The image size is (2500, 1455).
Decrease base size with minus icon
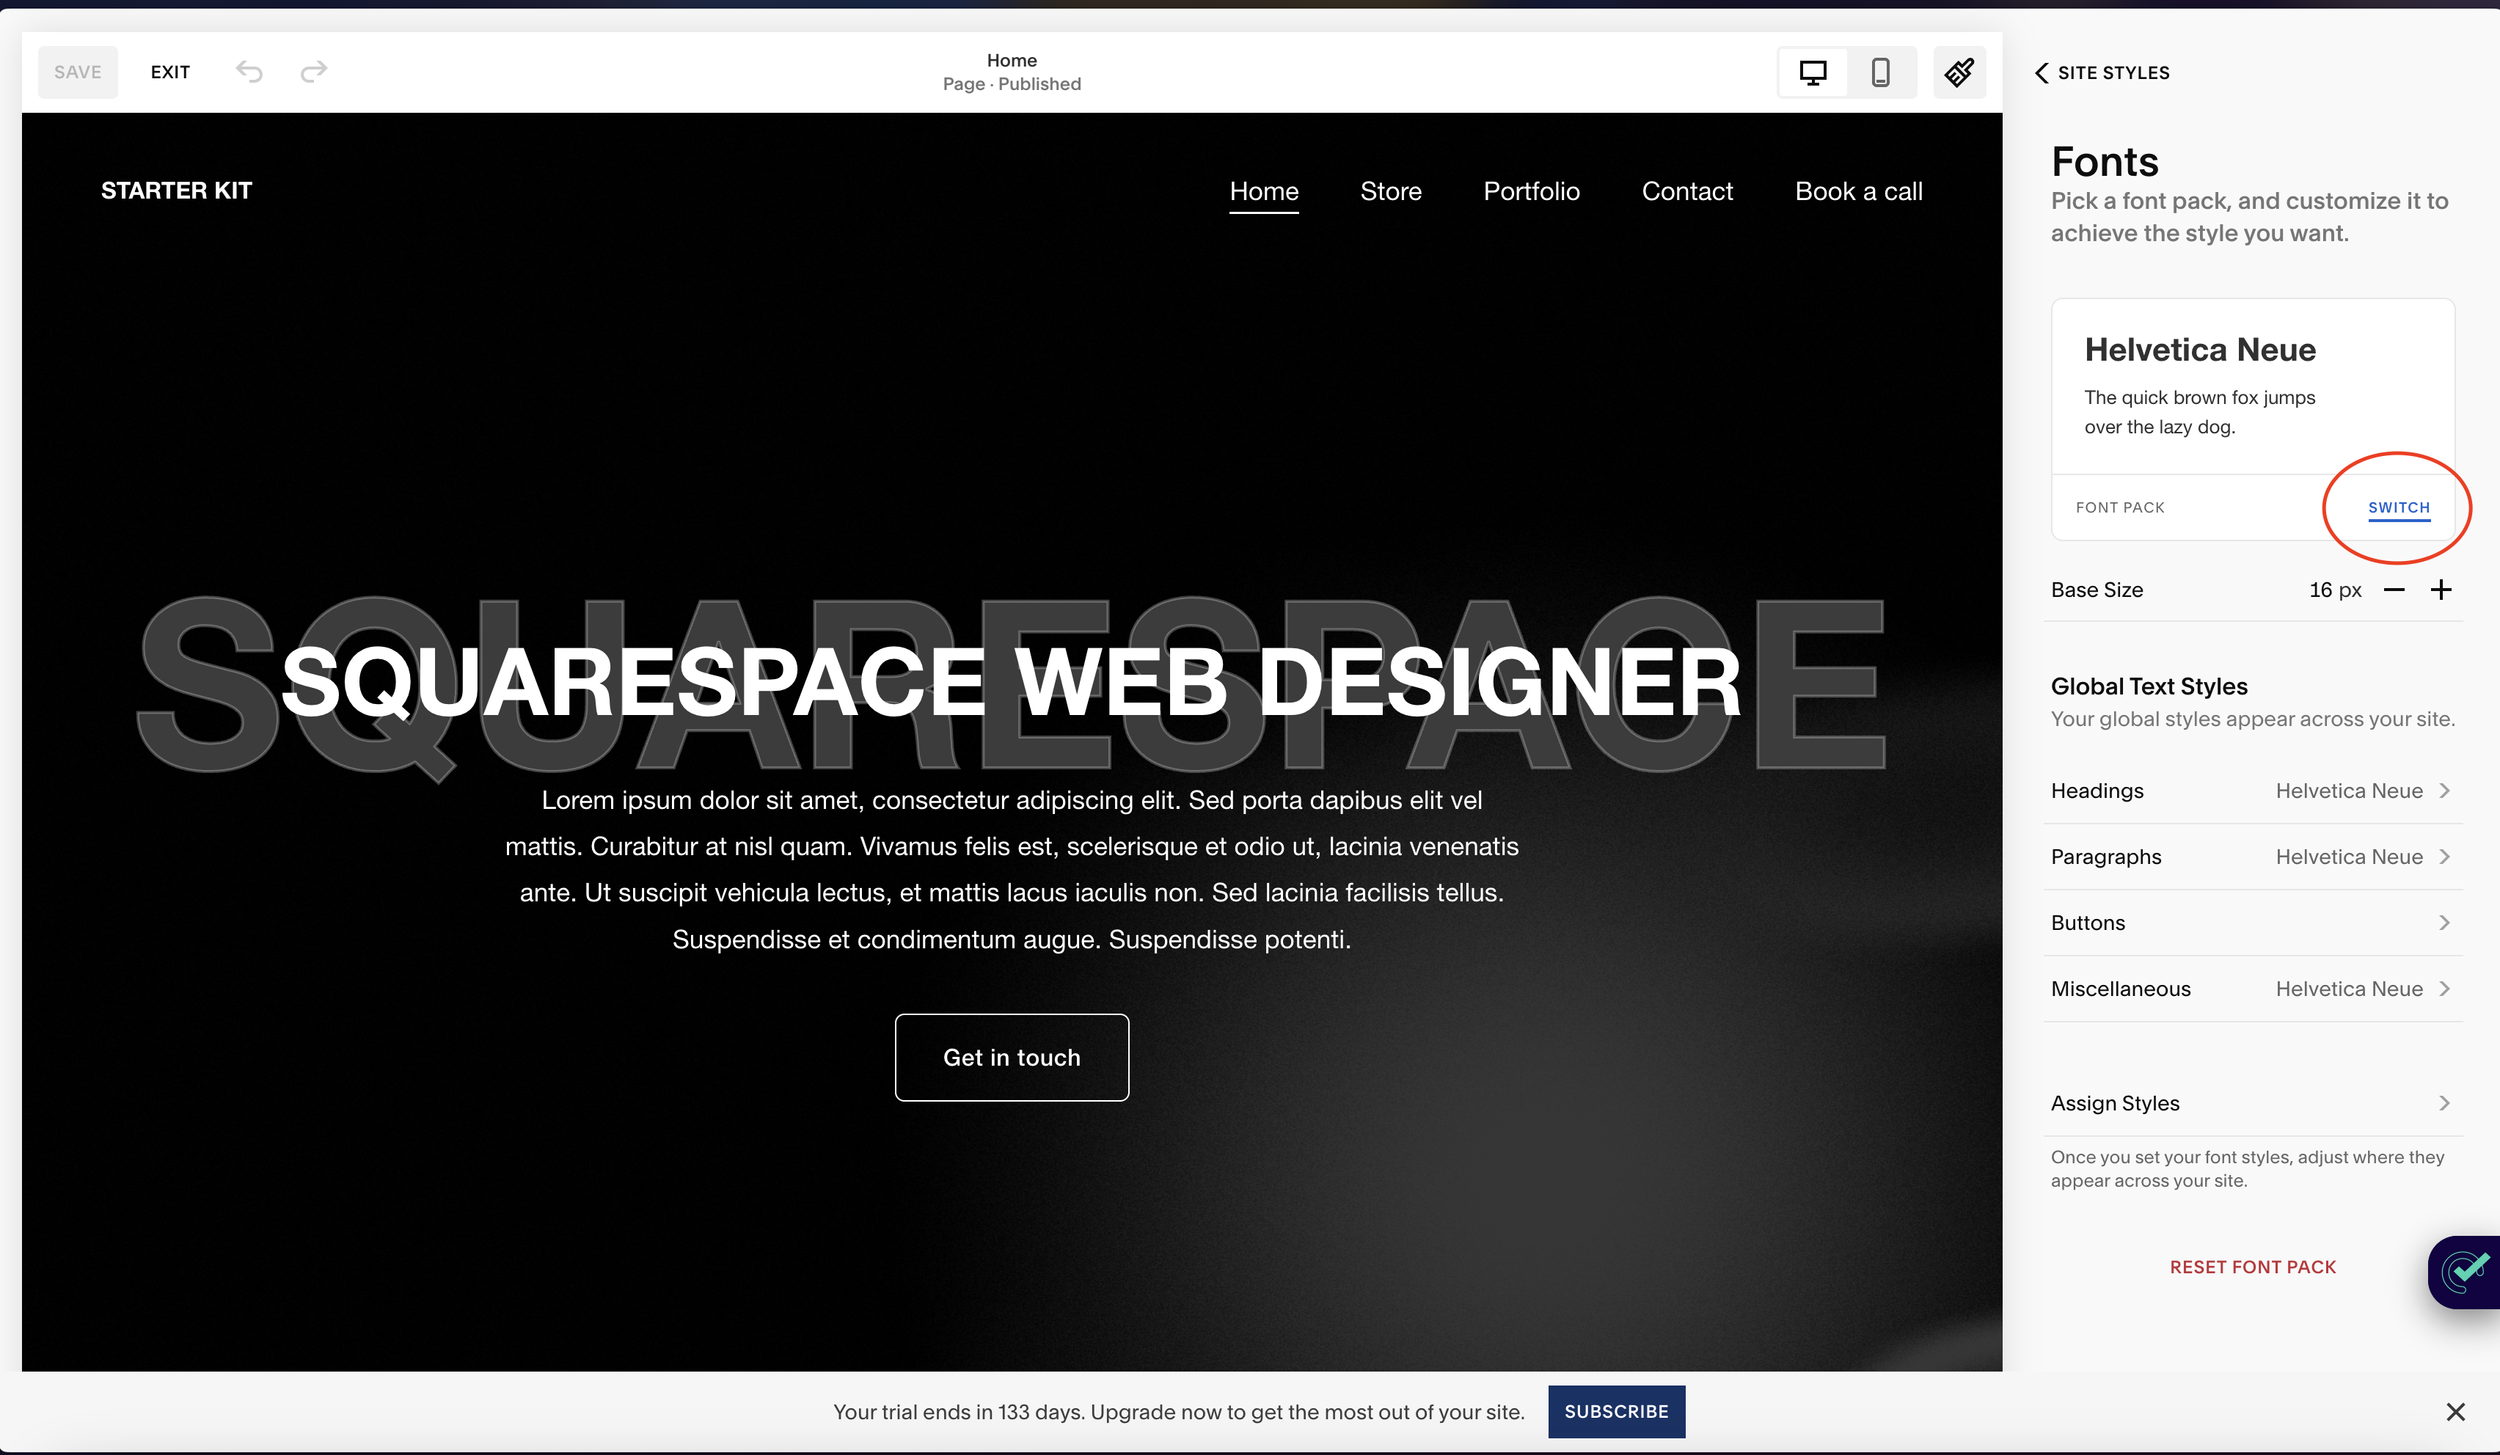pos(2394,590)
